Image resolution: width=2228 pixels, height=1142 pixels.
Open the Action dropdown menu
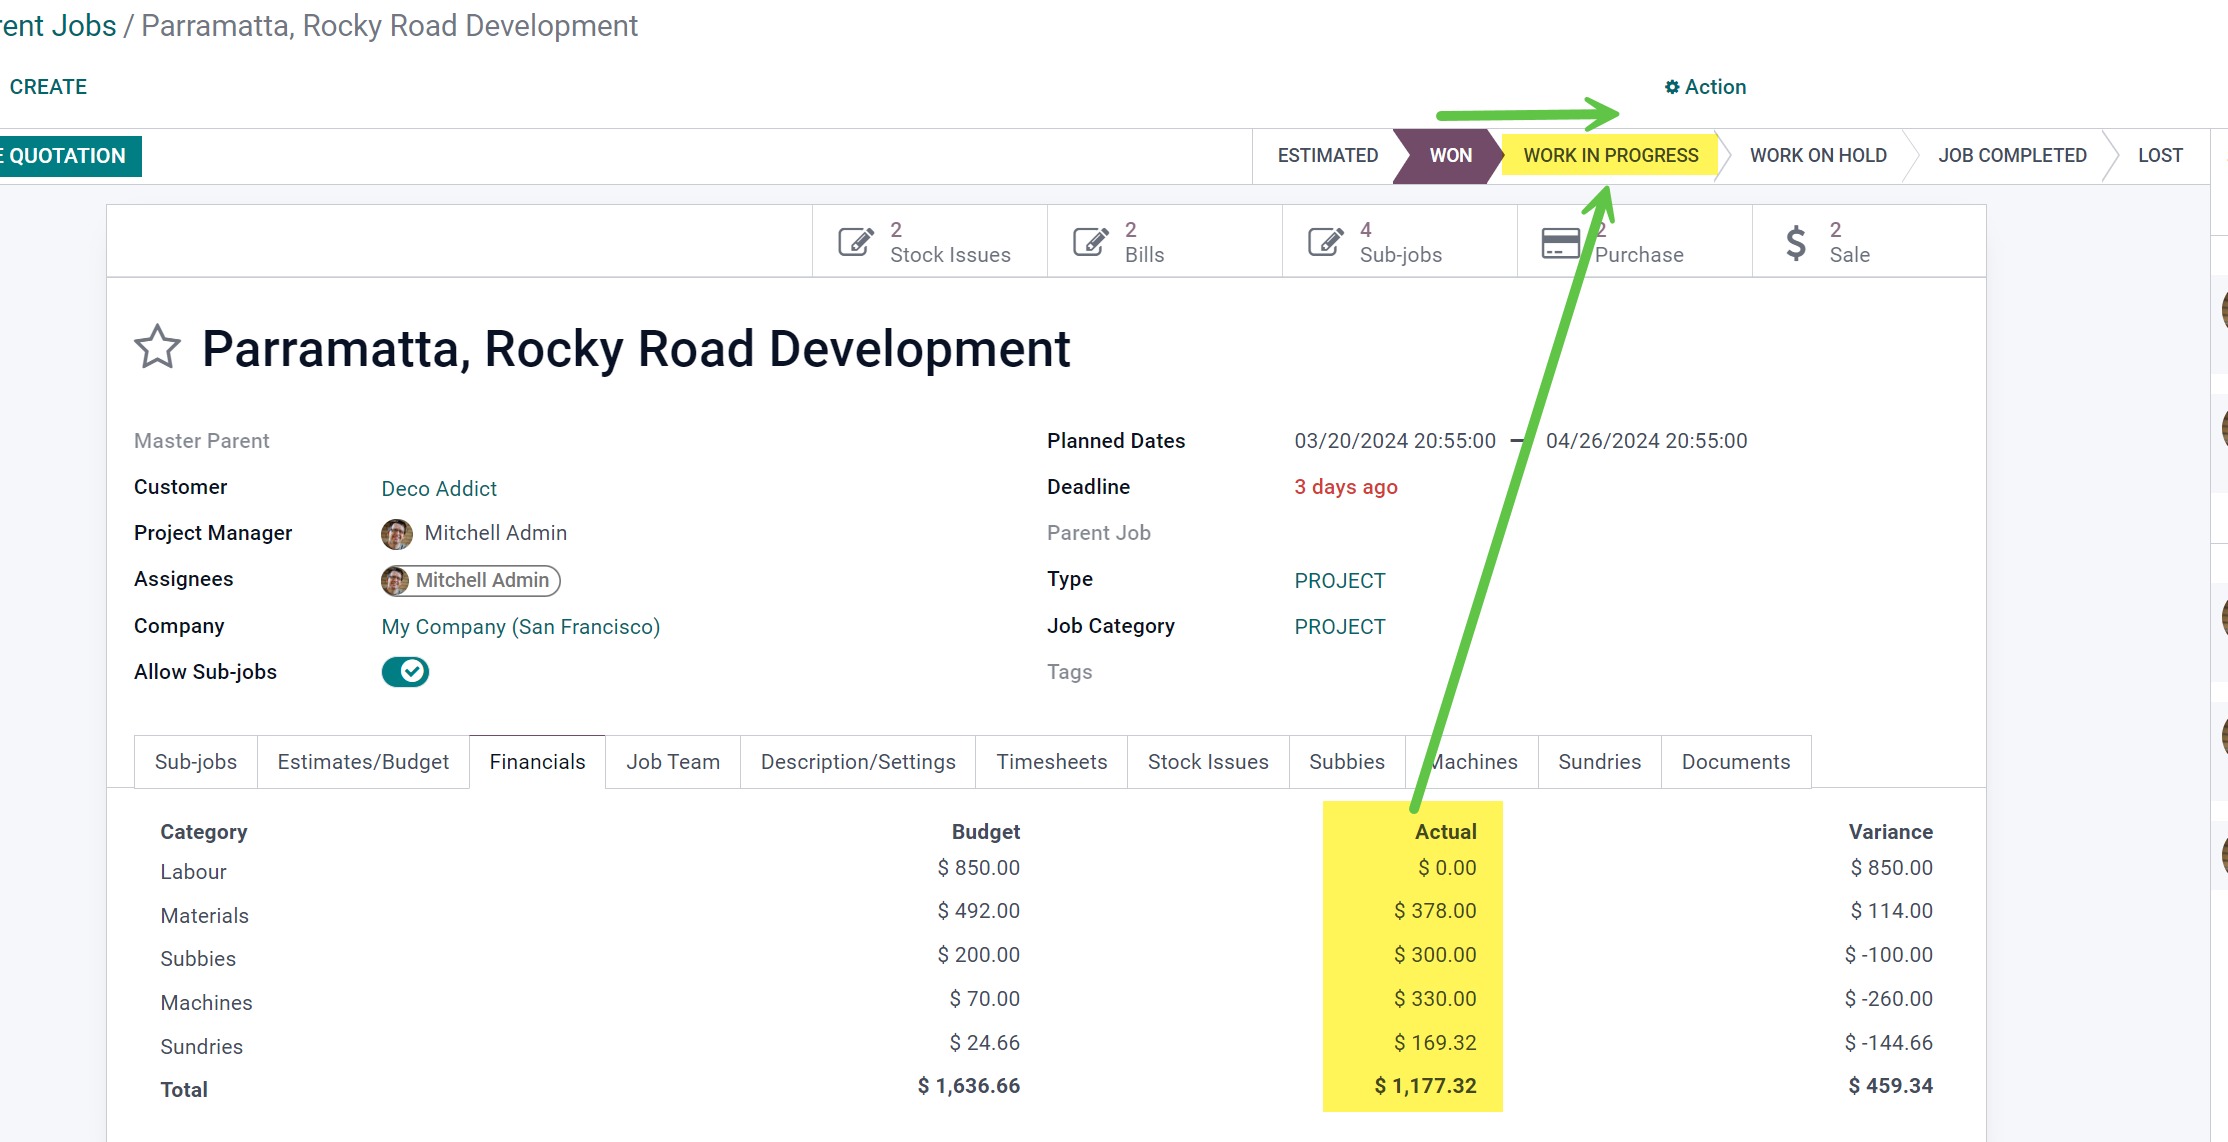point(1714,87)
